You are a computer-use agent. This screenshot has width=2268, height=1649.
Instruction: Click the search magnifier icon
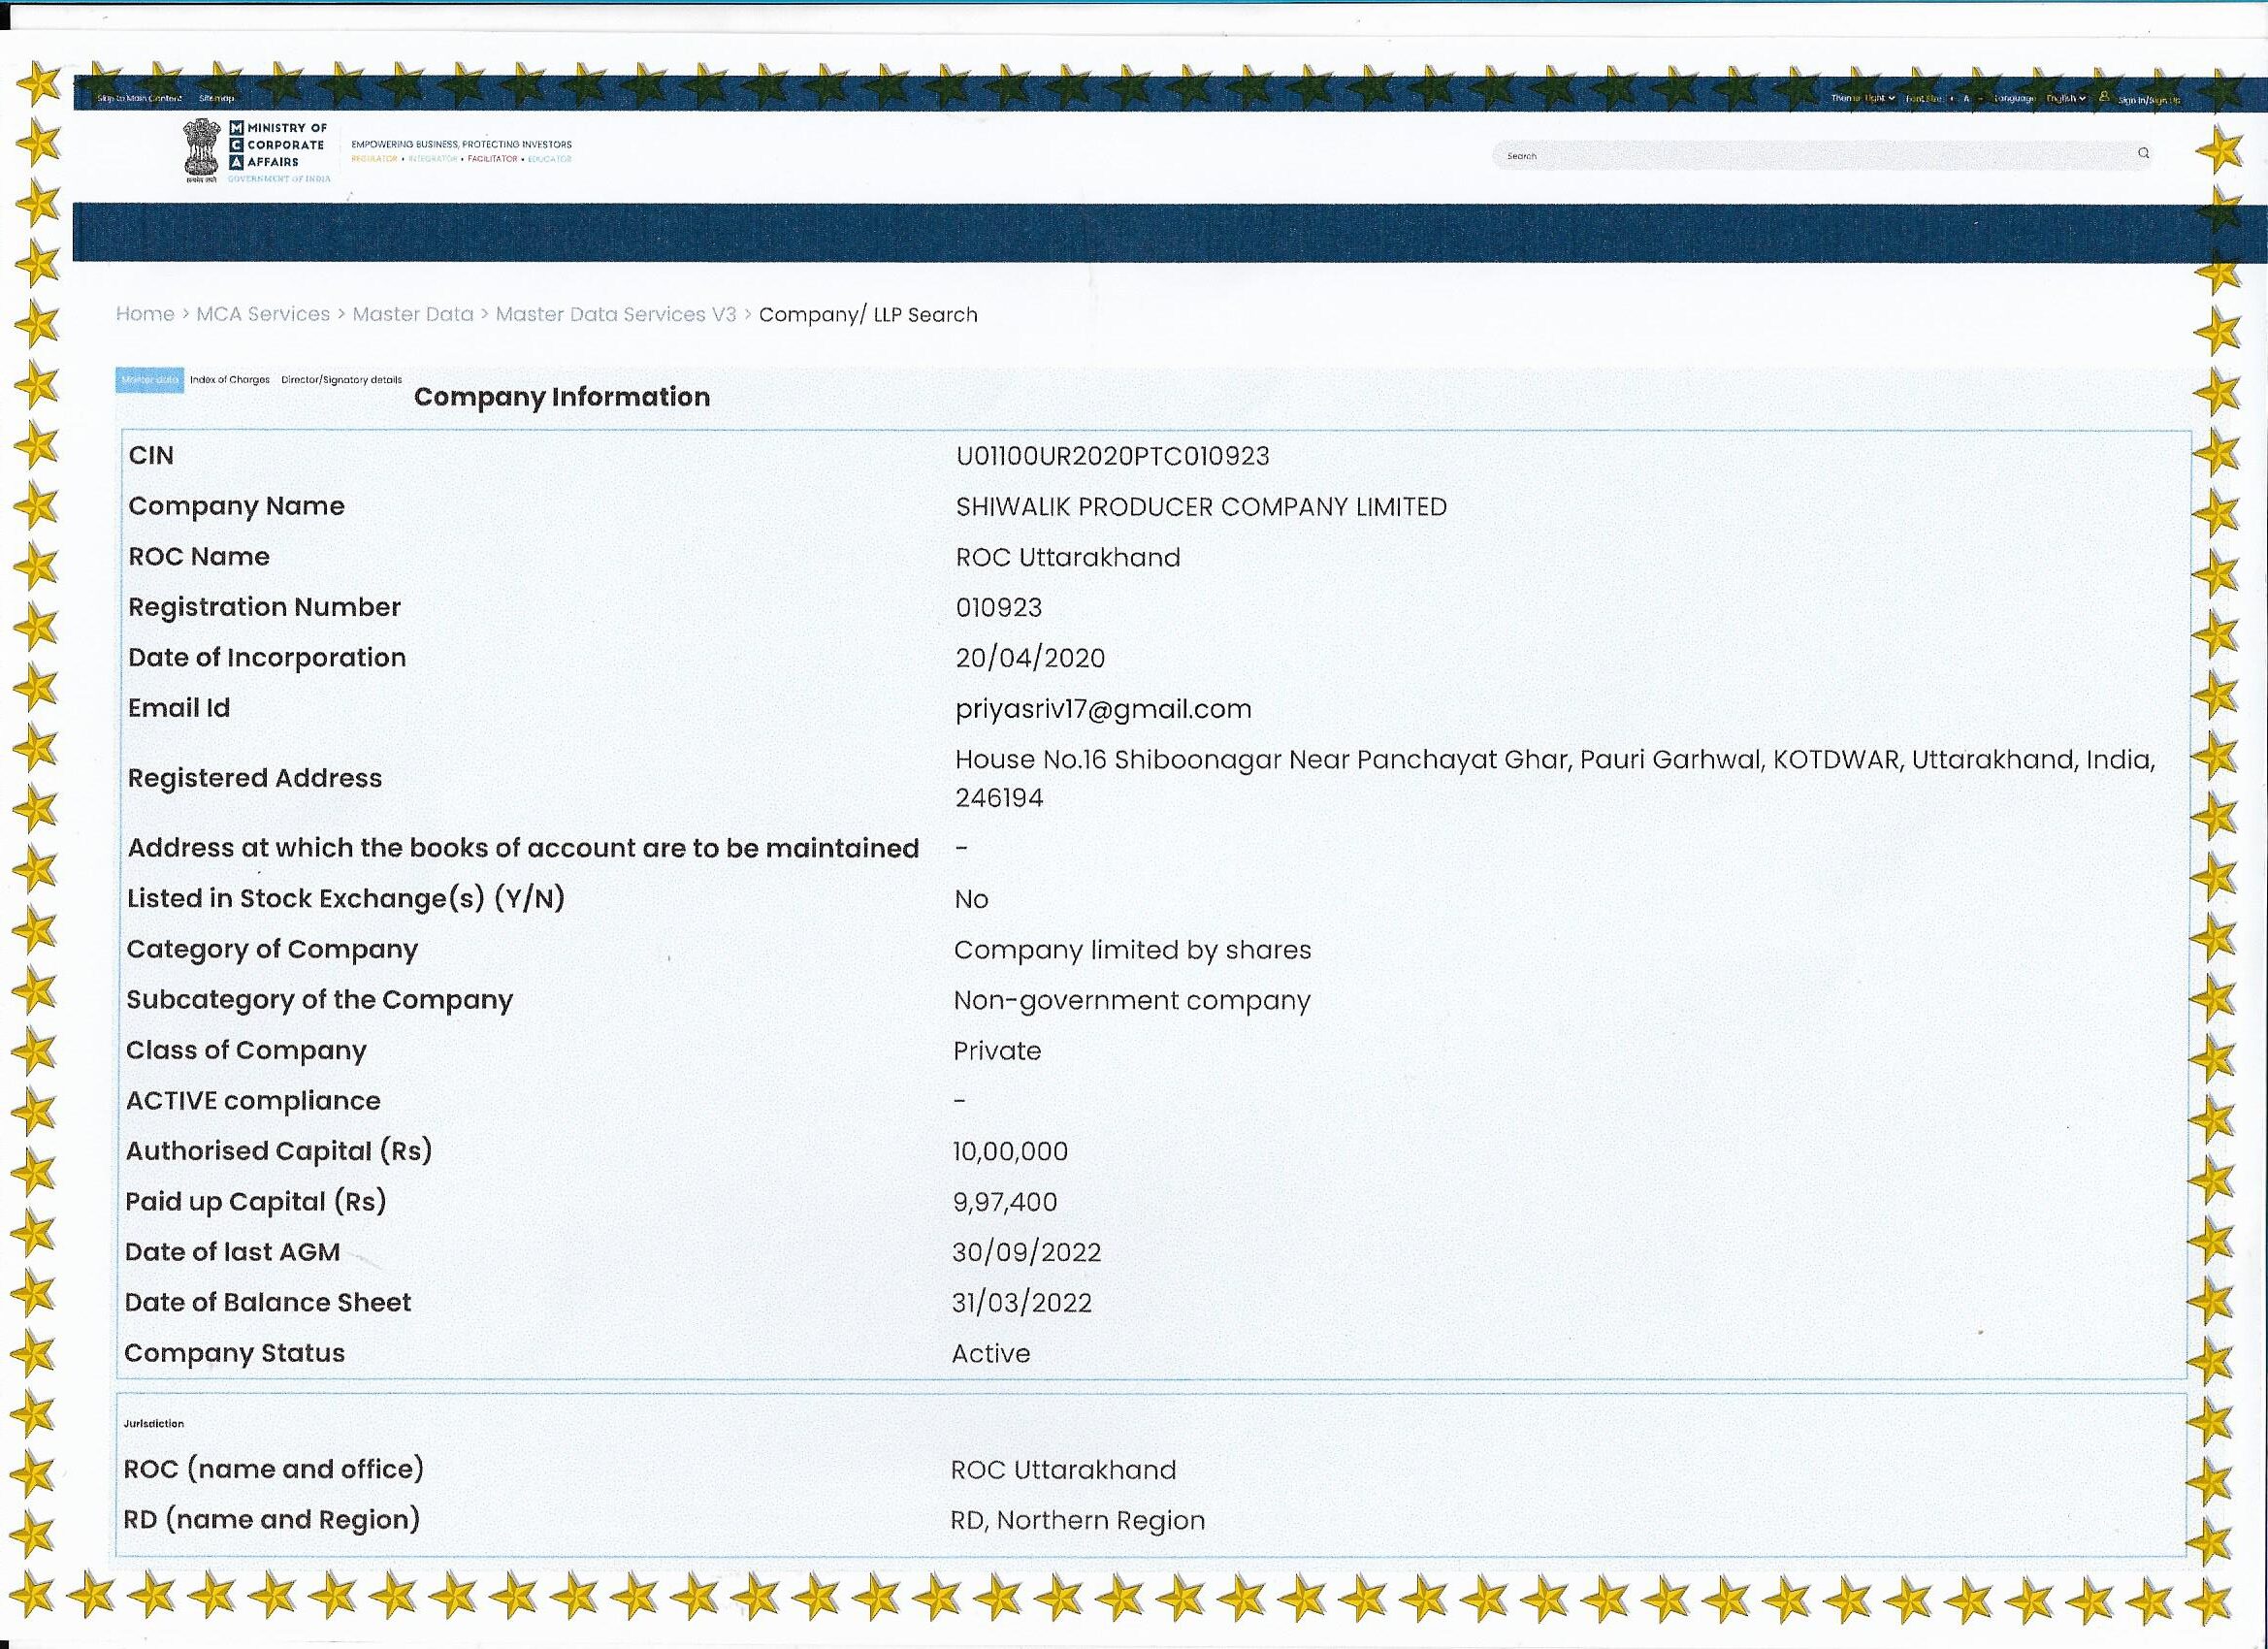2143,153
